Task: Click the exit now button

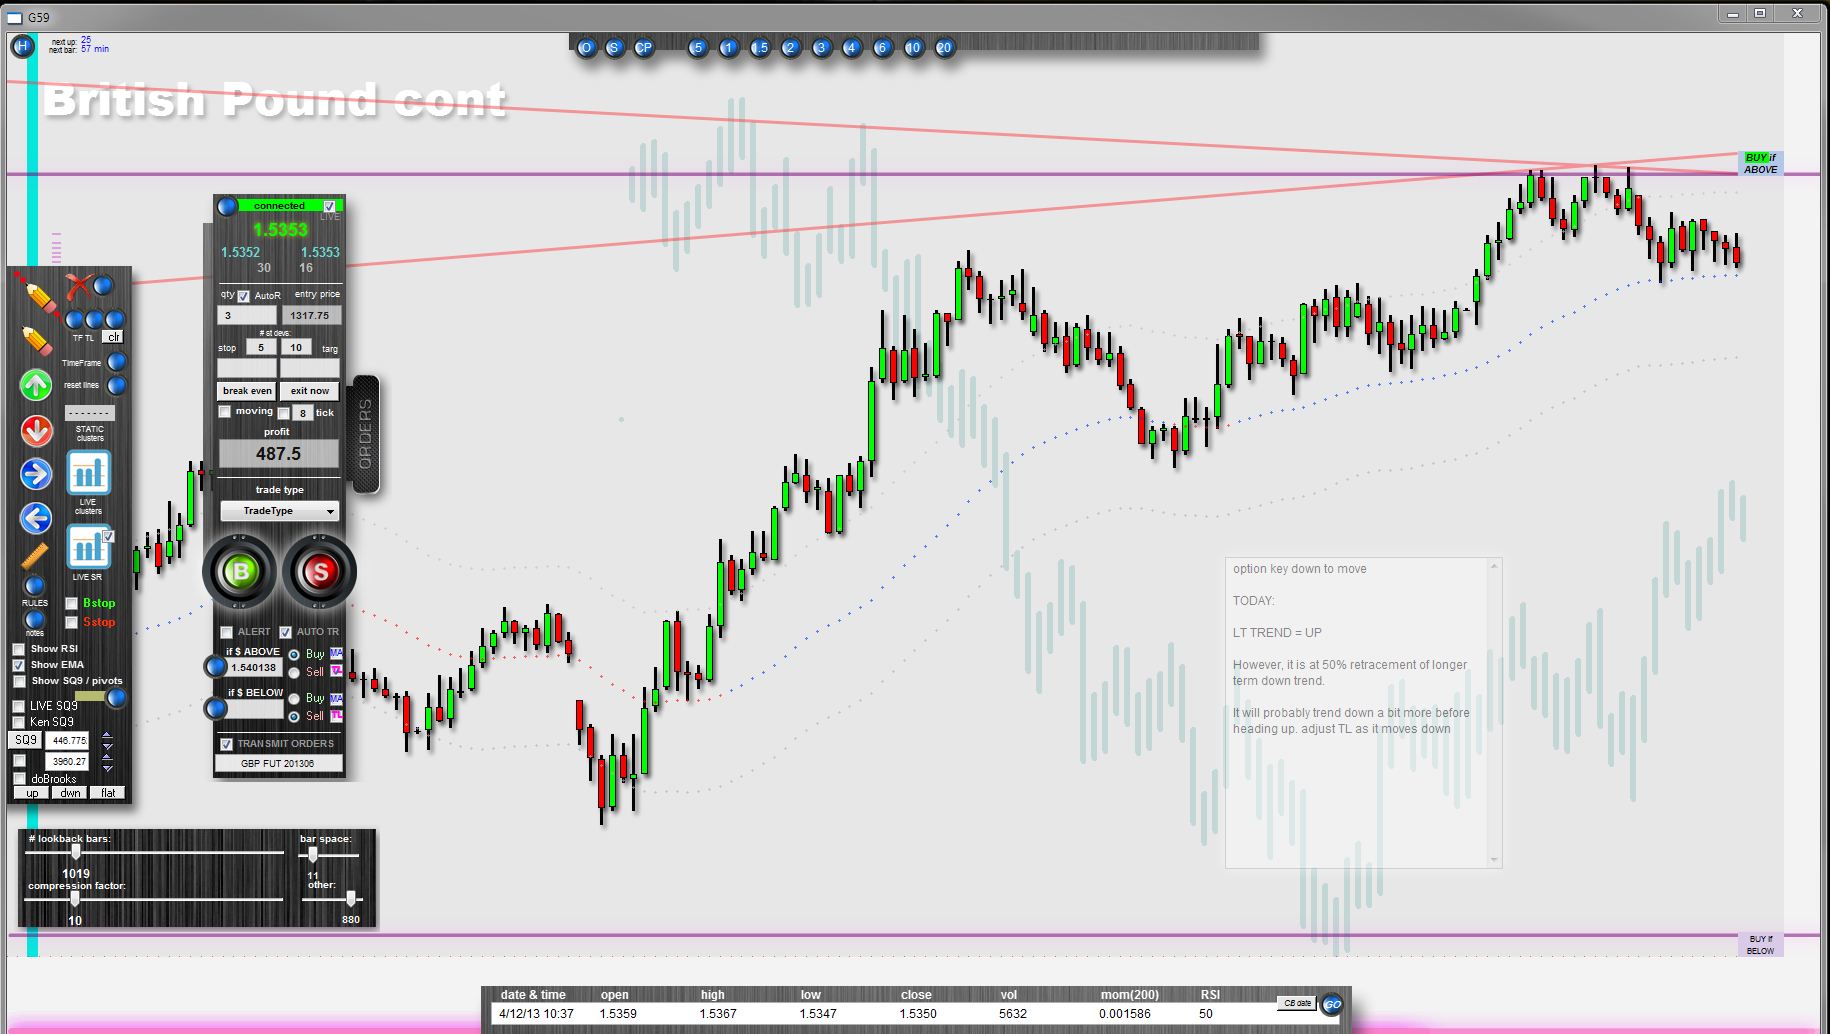Action: (x=310, y=391)
